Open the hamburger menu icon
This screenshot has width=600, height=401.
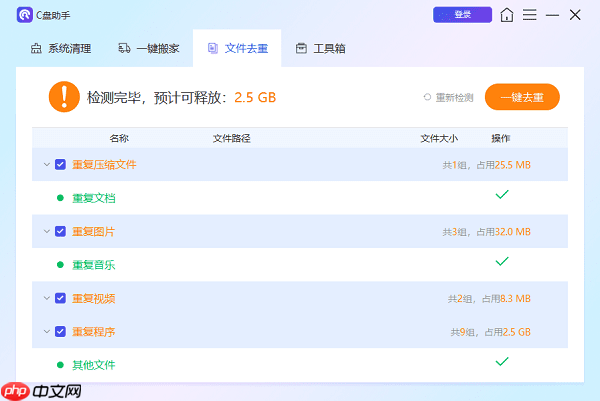[530, 15]
